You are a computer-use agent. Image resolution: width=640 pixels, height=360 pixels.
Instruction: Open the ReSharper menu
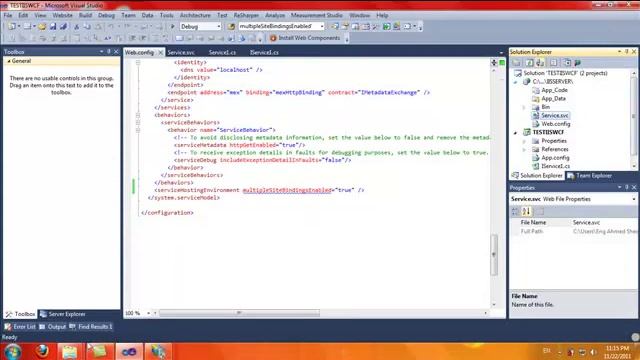(x=246, y=16)
